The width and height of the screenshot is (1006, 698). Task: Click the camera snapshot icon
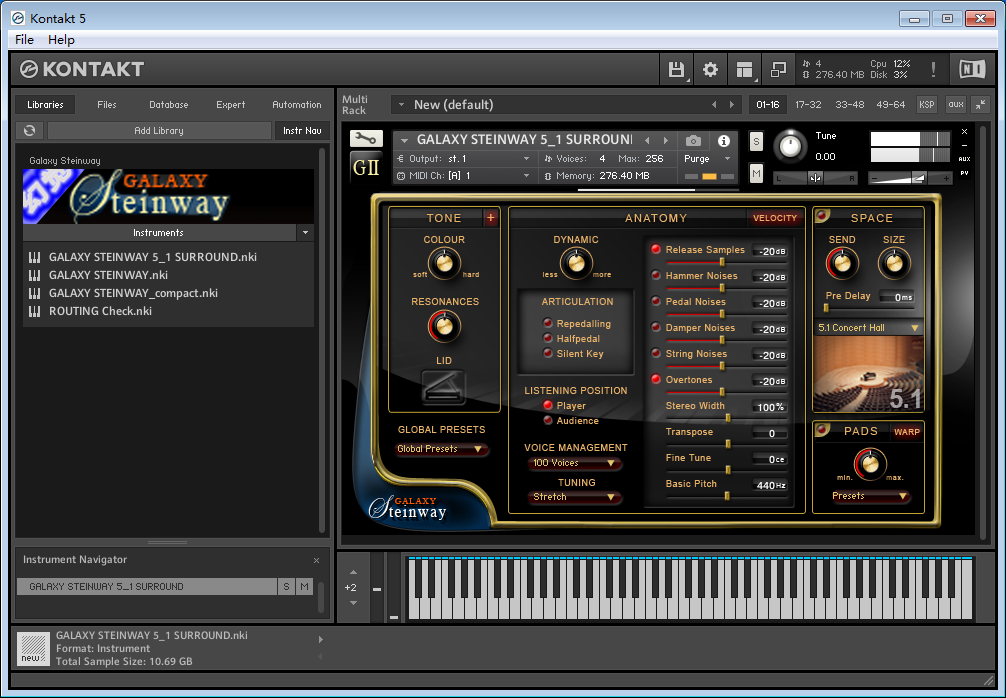(693, 141)
